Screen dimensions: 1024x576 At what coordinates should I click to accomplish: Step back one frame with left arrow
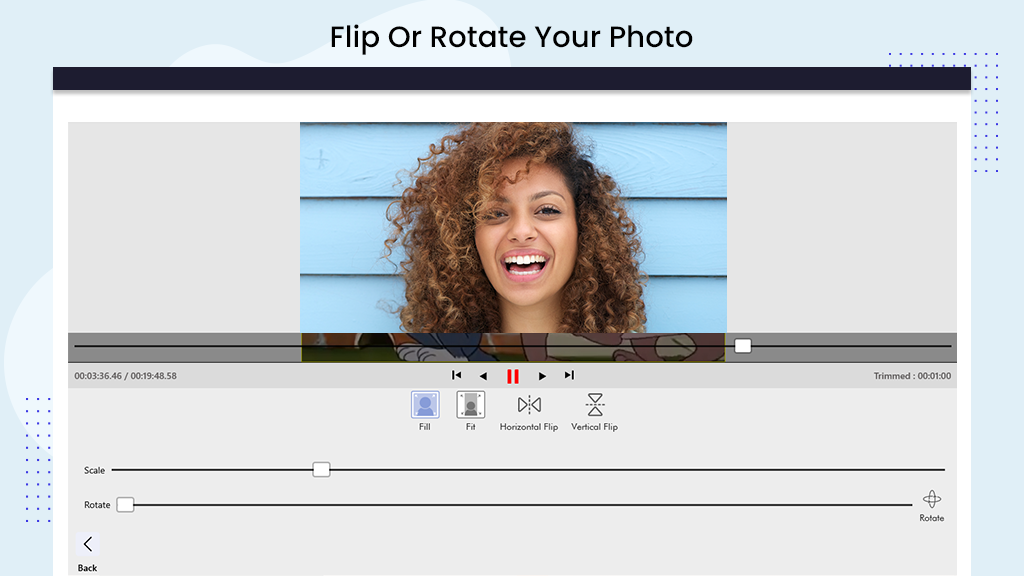[x=483, y=376]
